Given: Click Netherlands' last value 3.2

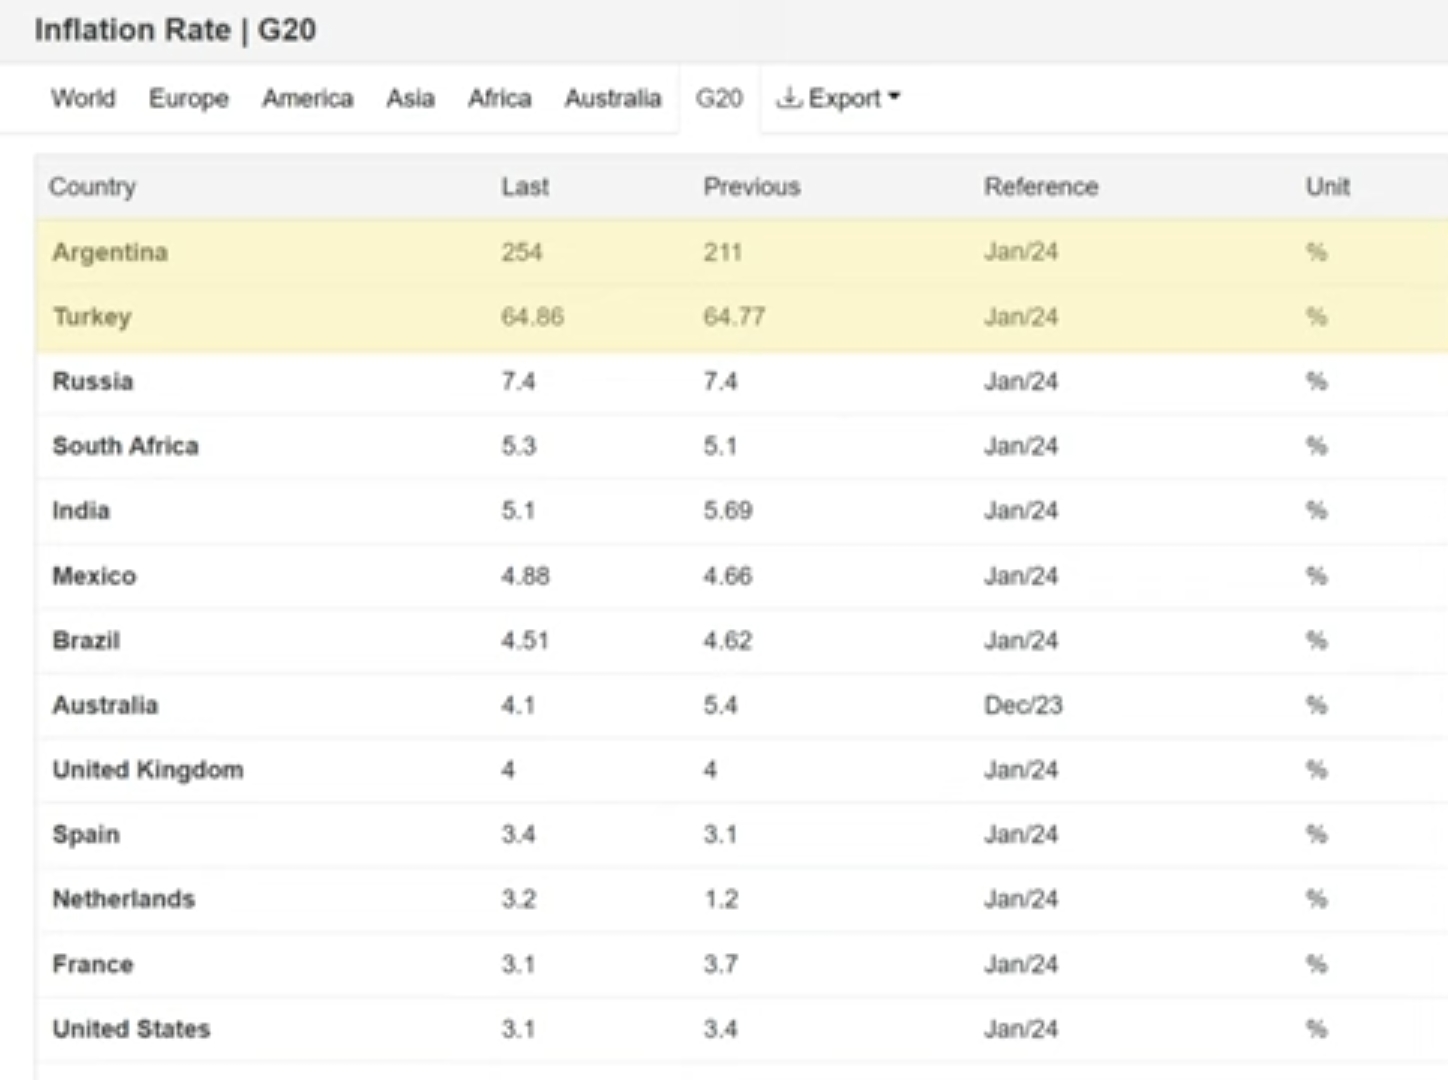Looking at the screenshot, I should click(x=519, y=899).
